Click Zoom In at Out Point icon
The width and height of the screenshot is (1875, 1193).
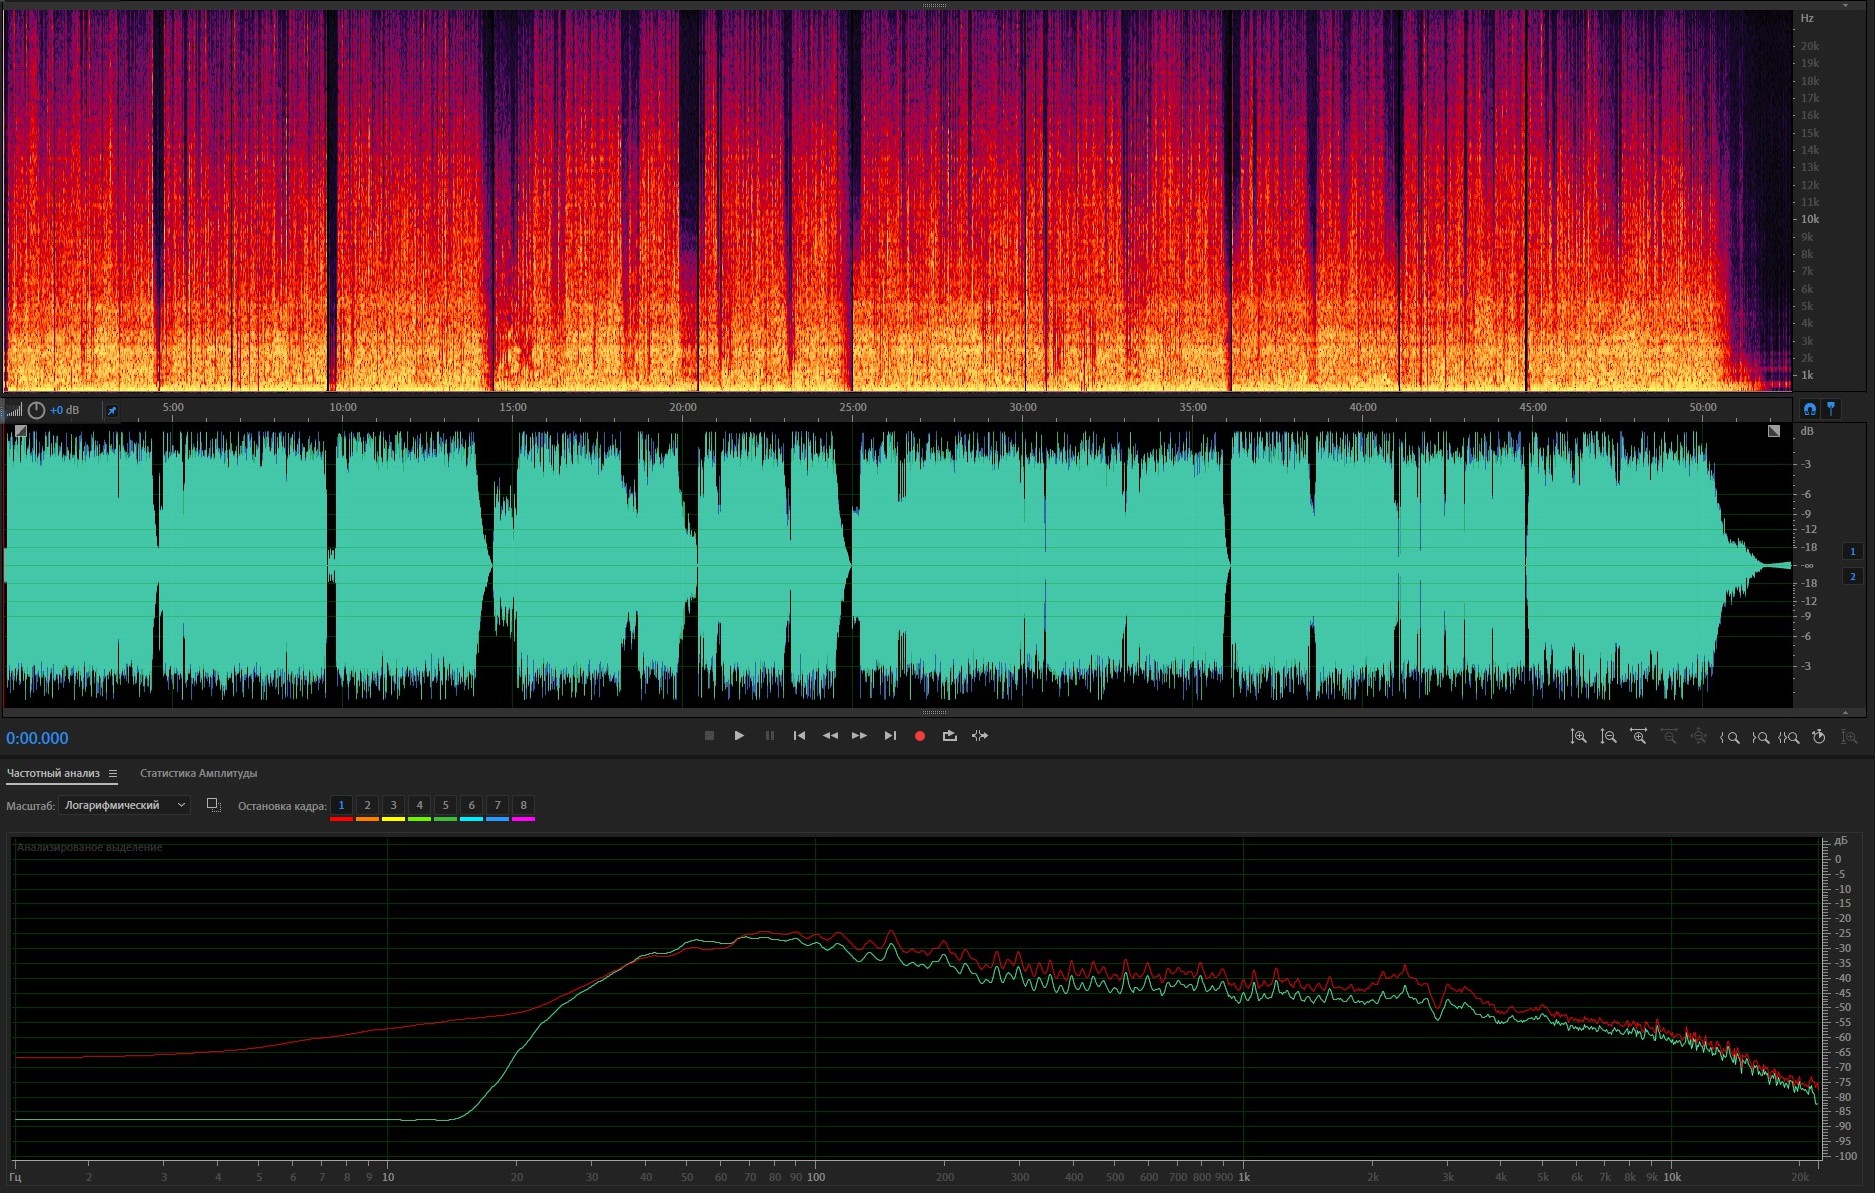pos(1760,737)
